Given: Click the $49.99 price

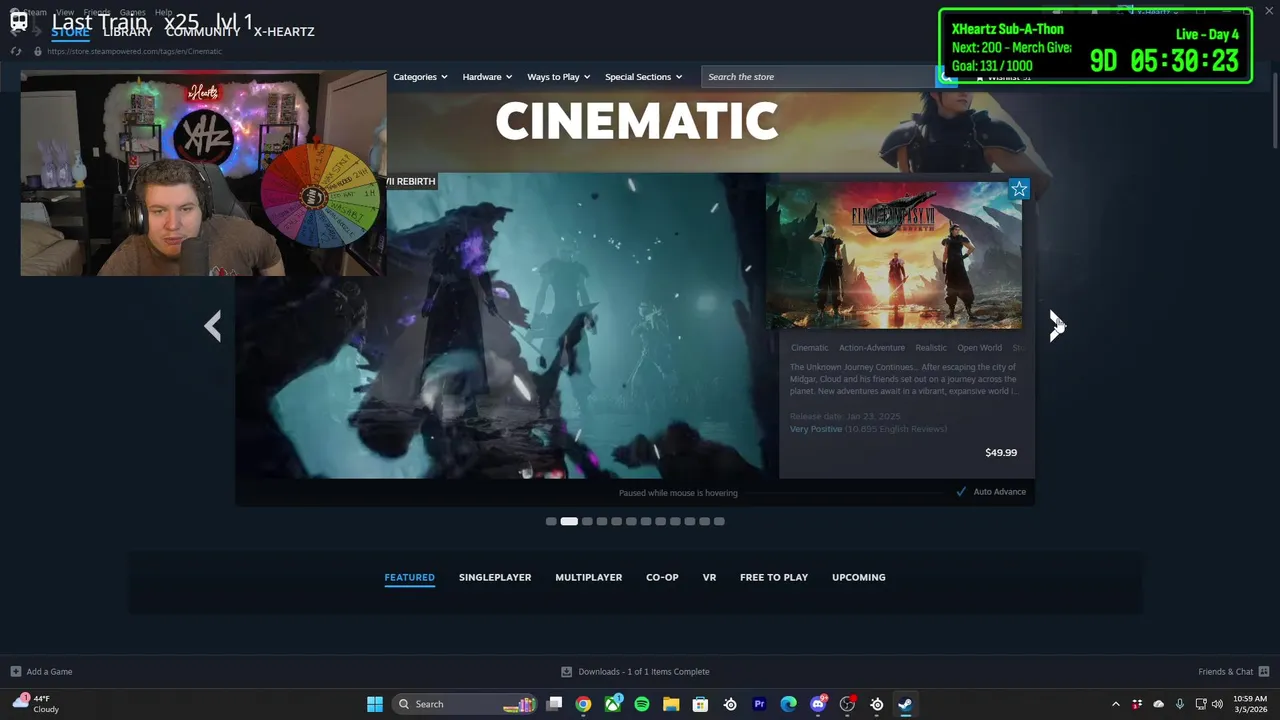Looking at the screenshot, I should (x=1001, y=453).
